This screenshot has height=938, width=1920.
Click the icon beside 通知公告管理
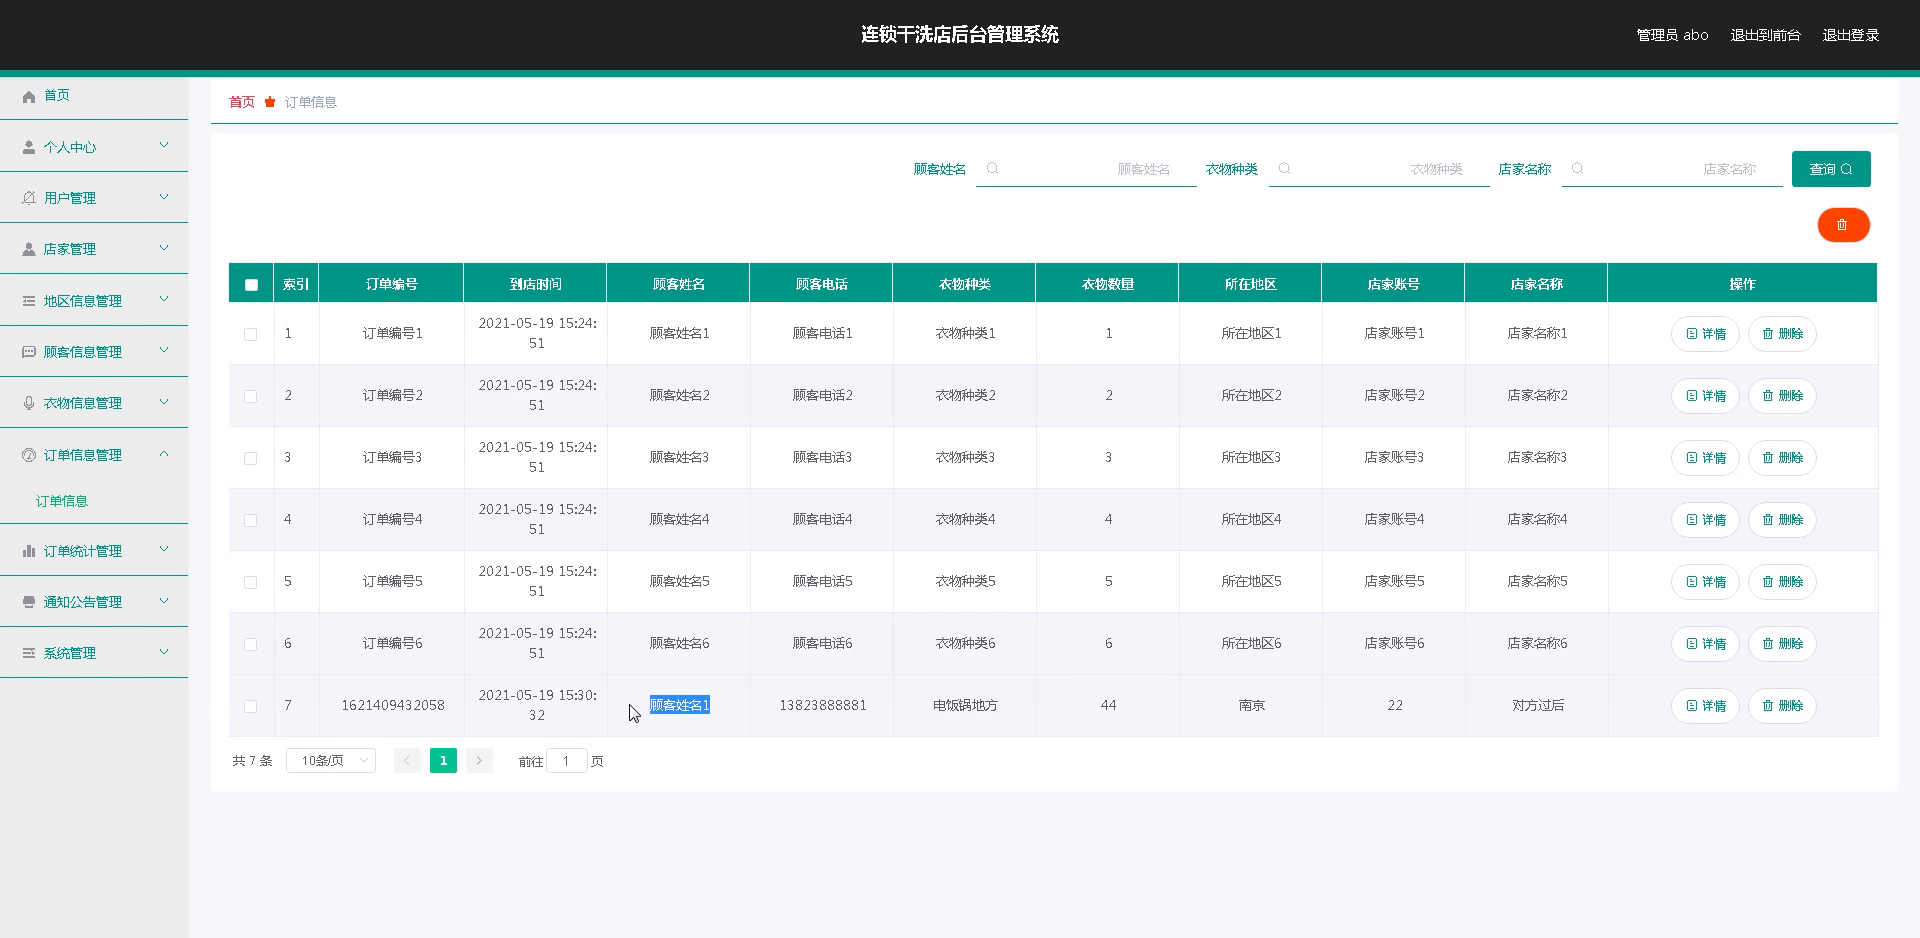tap(29, 602)
